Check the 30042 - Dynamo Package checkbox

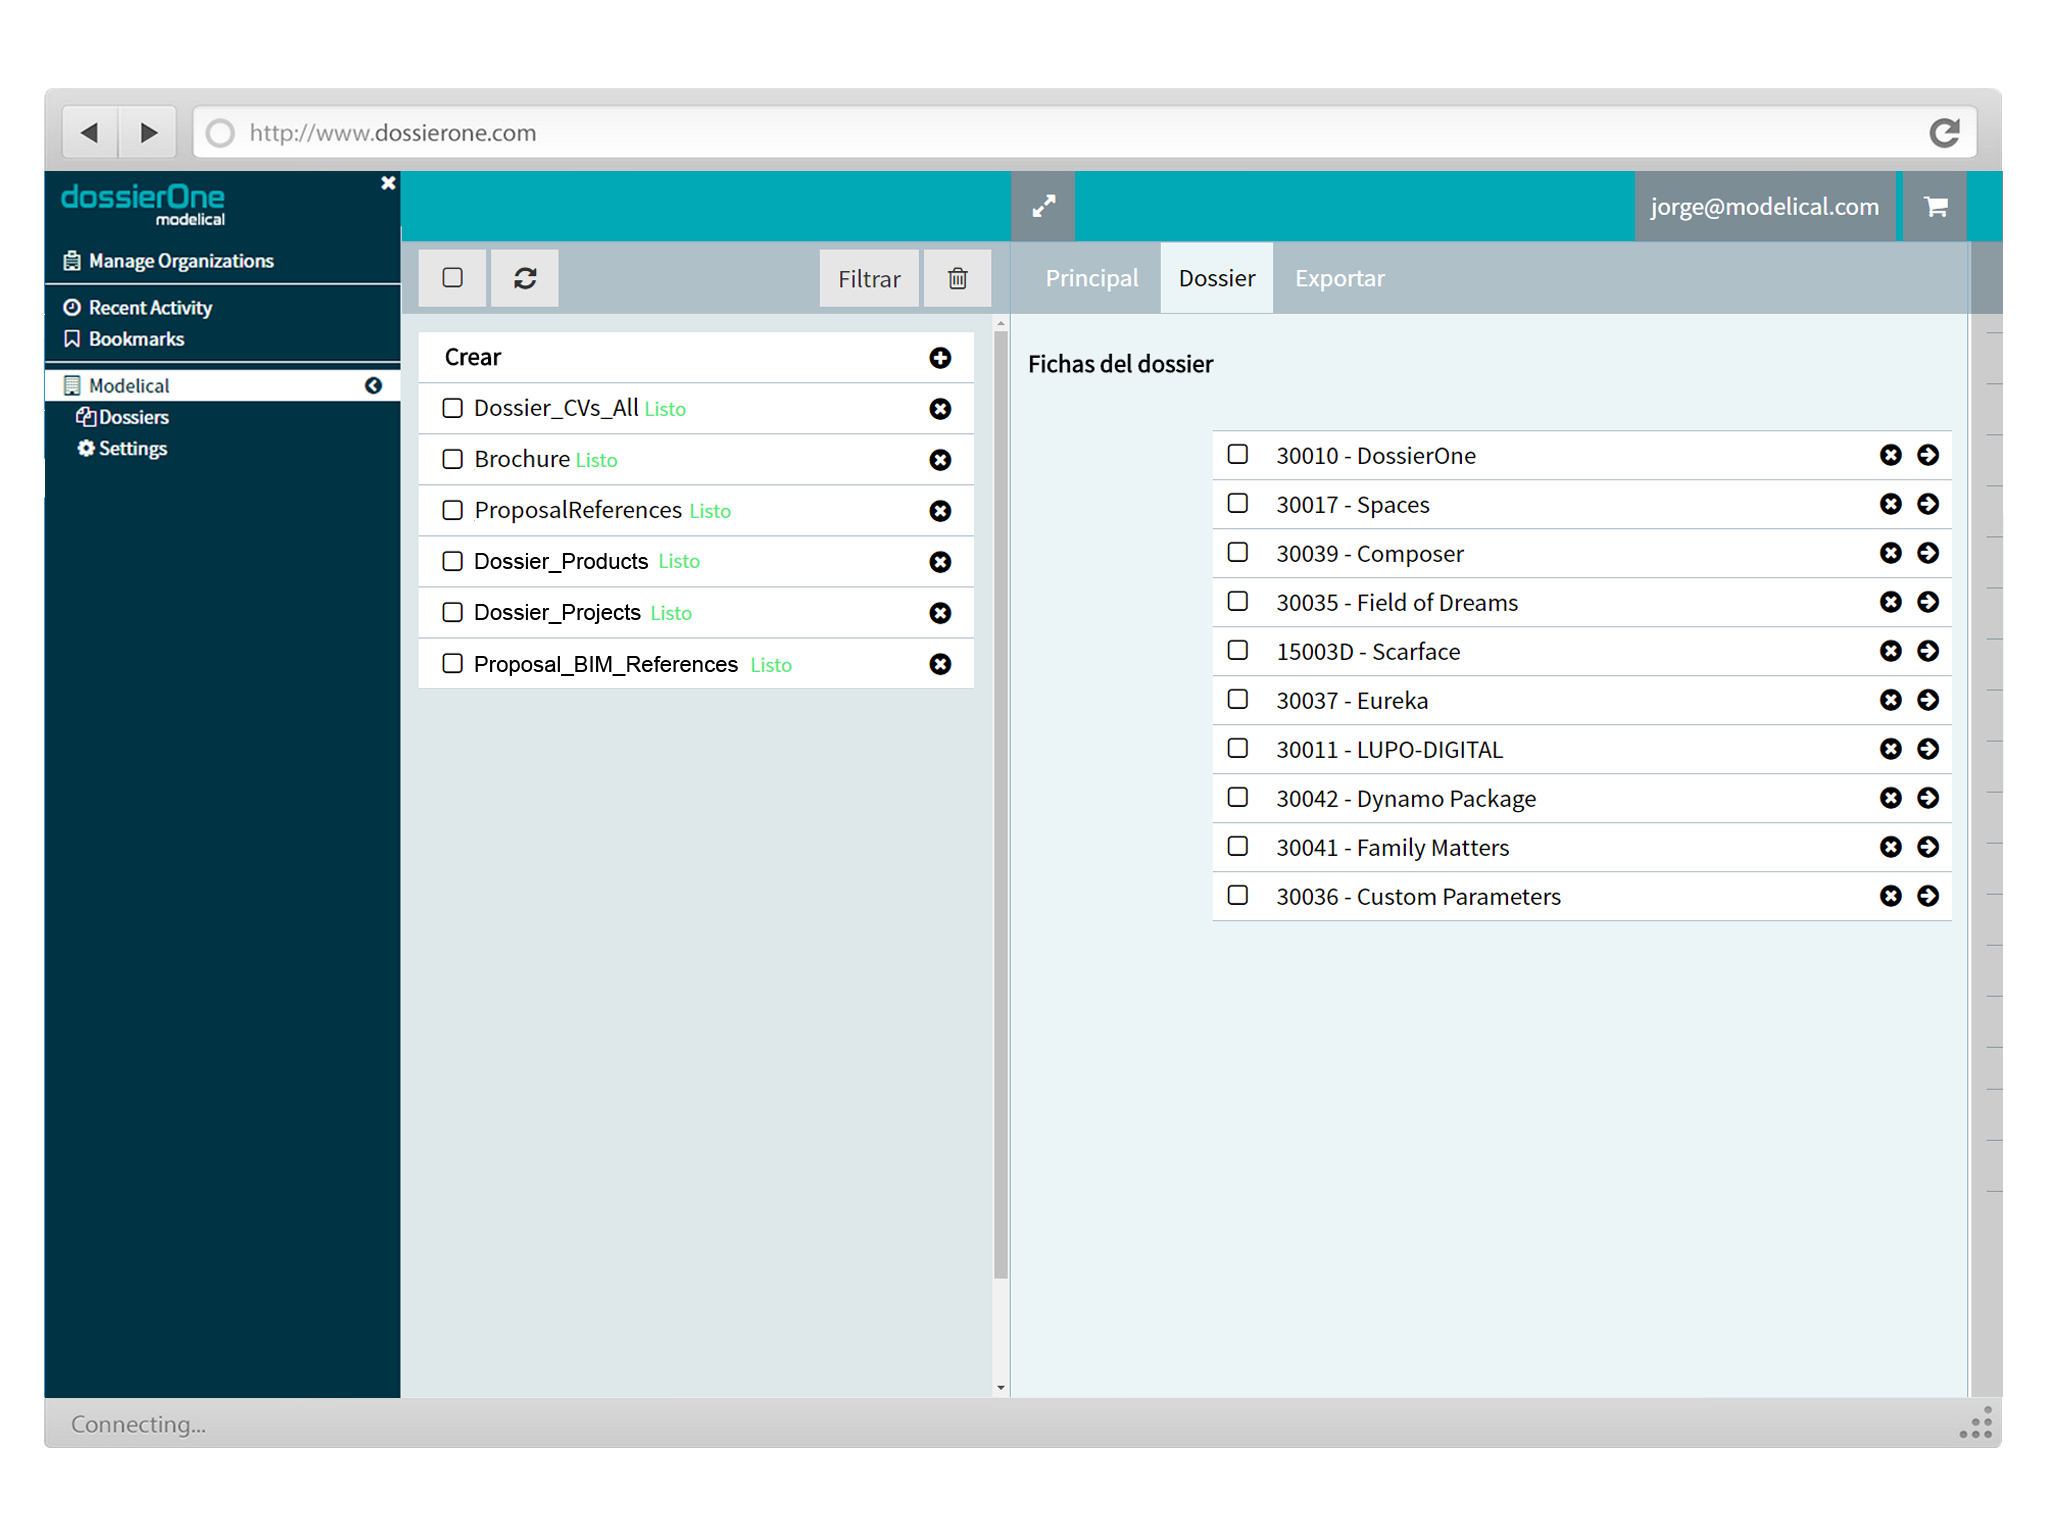coord(1238,797)
